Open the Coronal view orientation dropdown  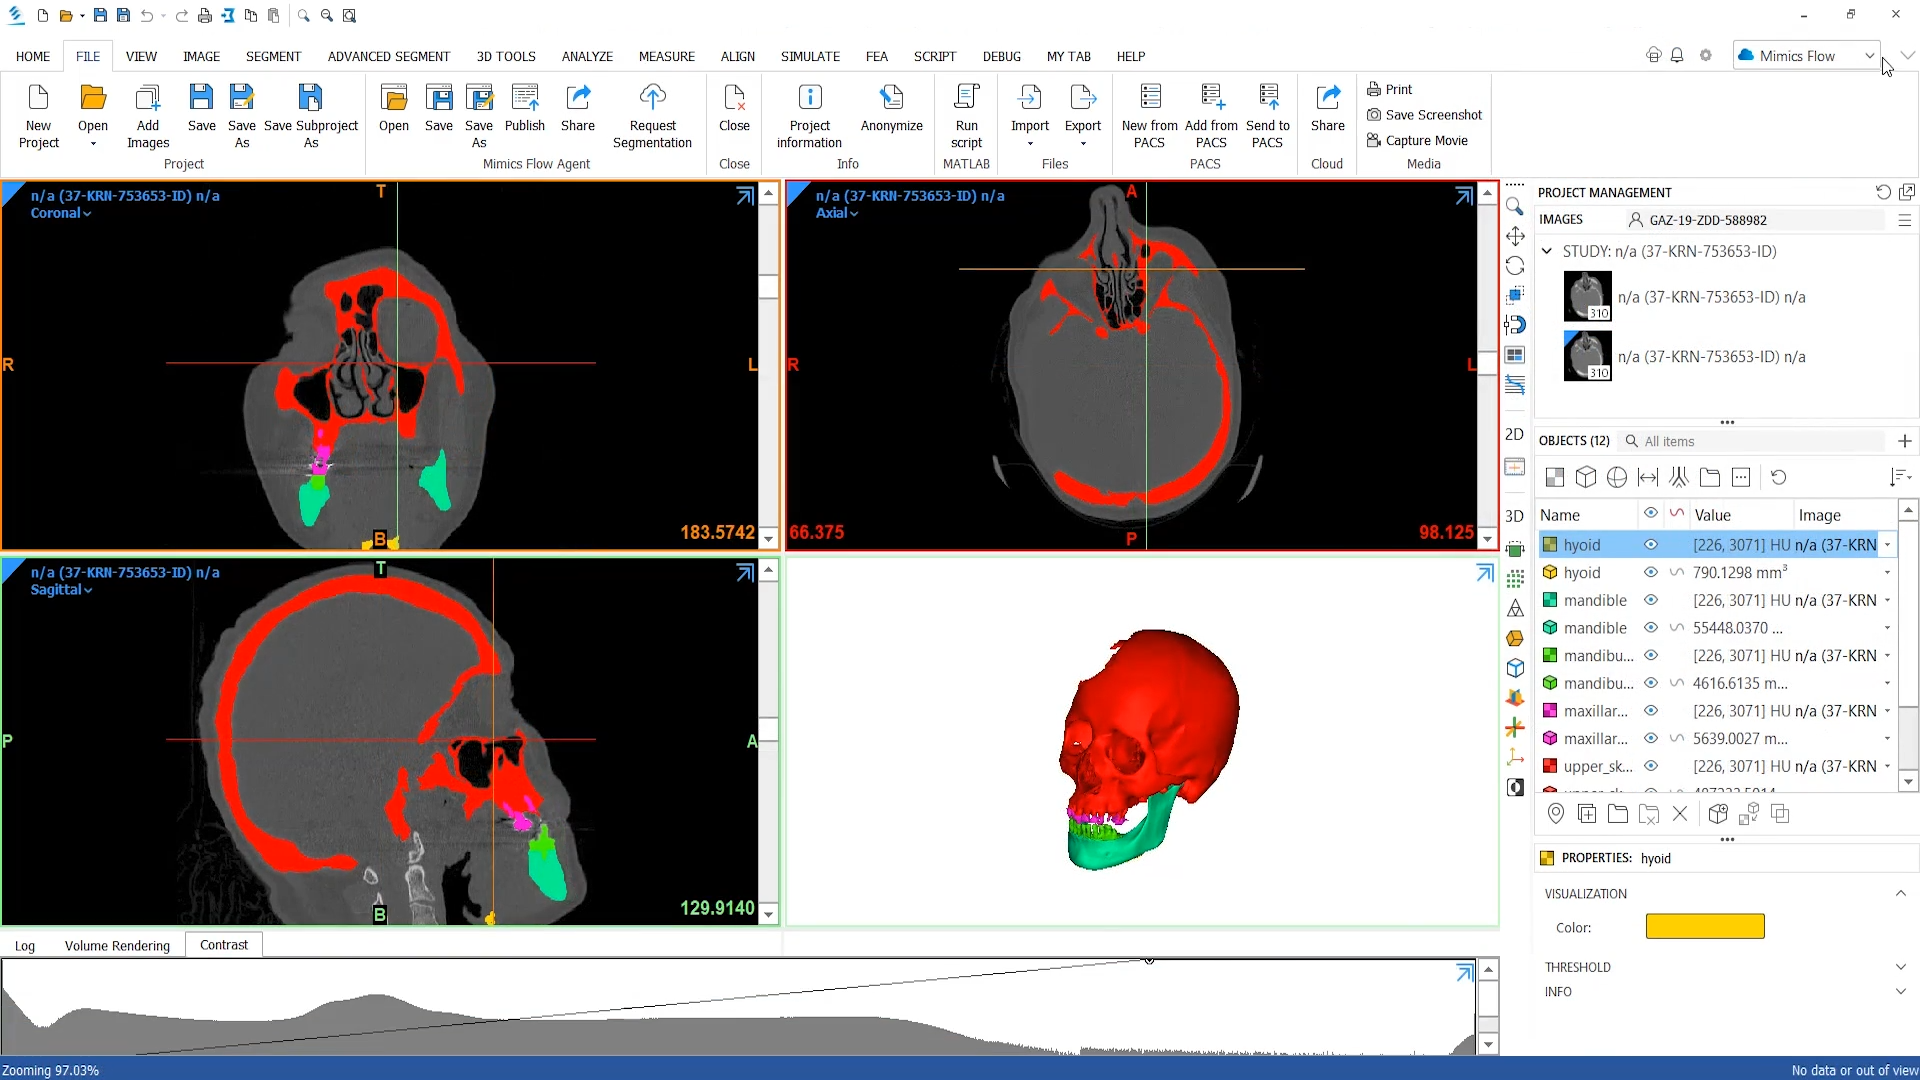click(x=61, y=213)
